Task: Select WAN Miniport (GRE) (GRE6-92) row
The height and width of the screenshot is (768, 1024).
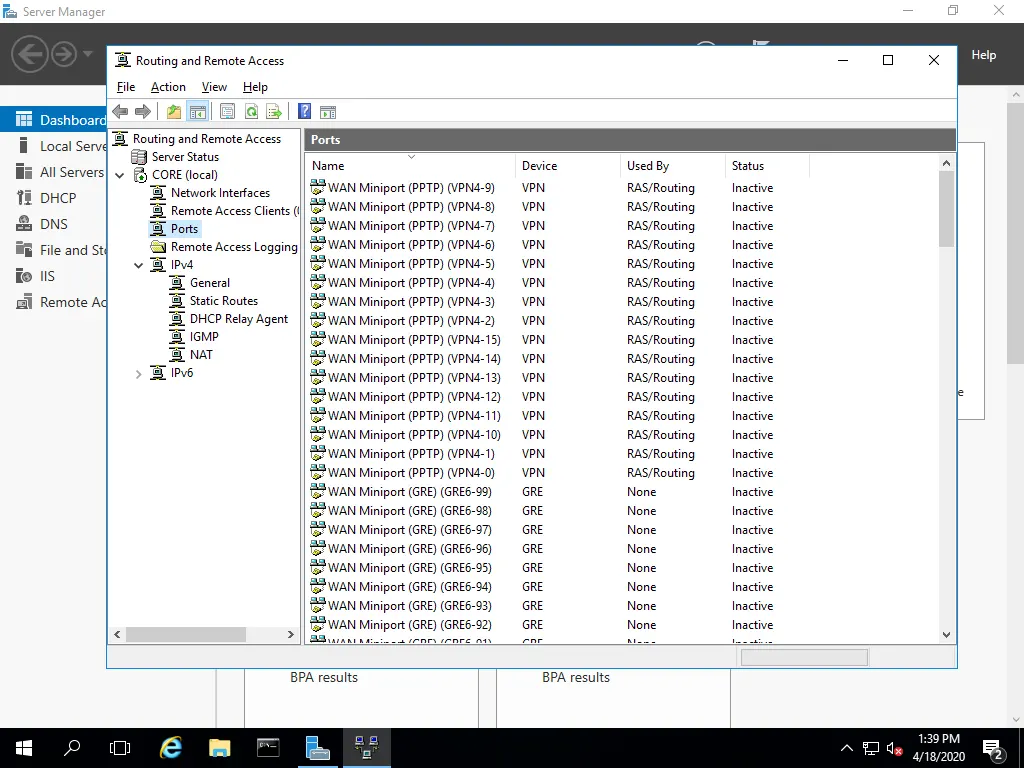Action: 409,624
